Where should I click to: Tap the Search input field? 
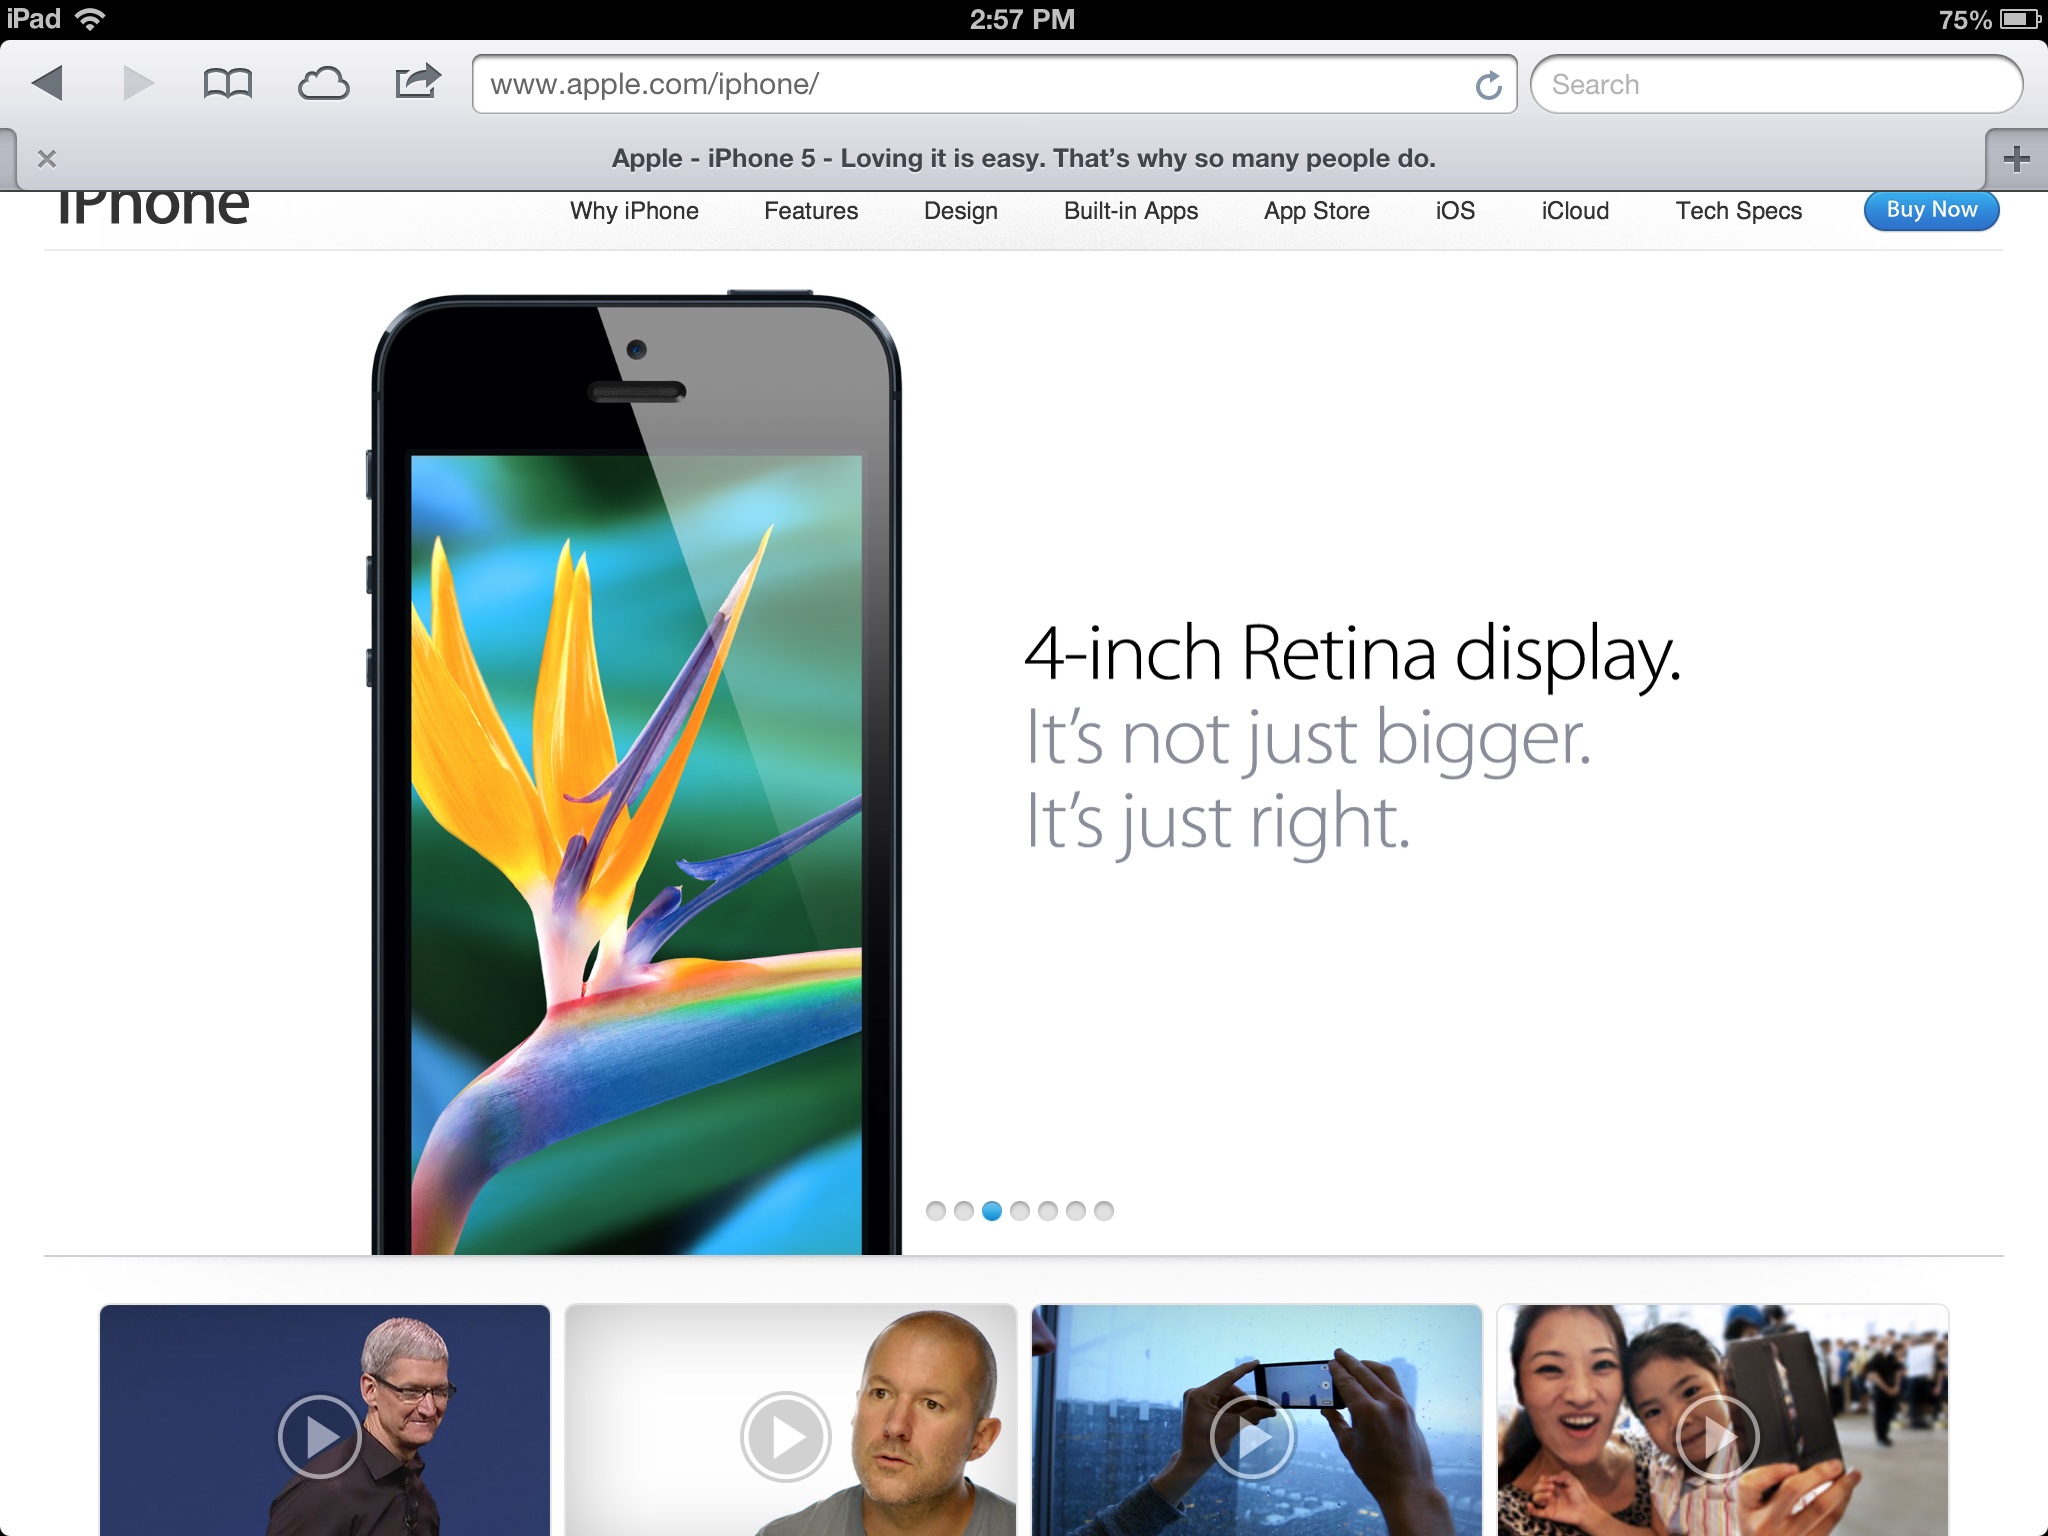[x=1776, y=84]
